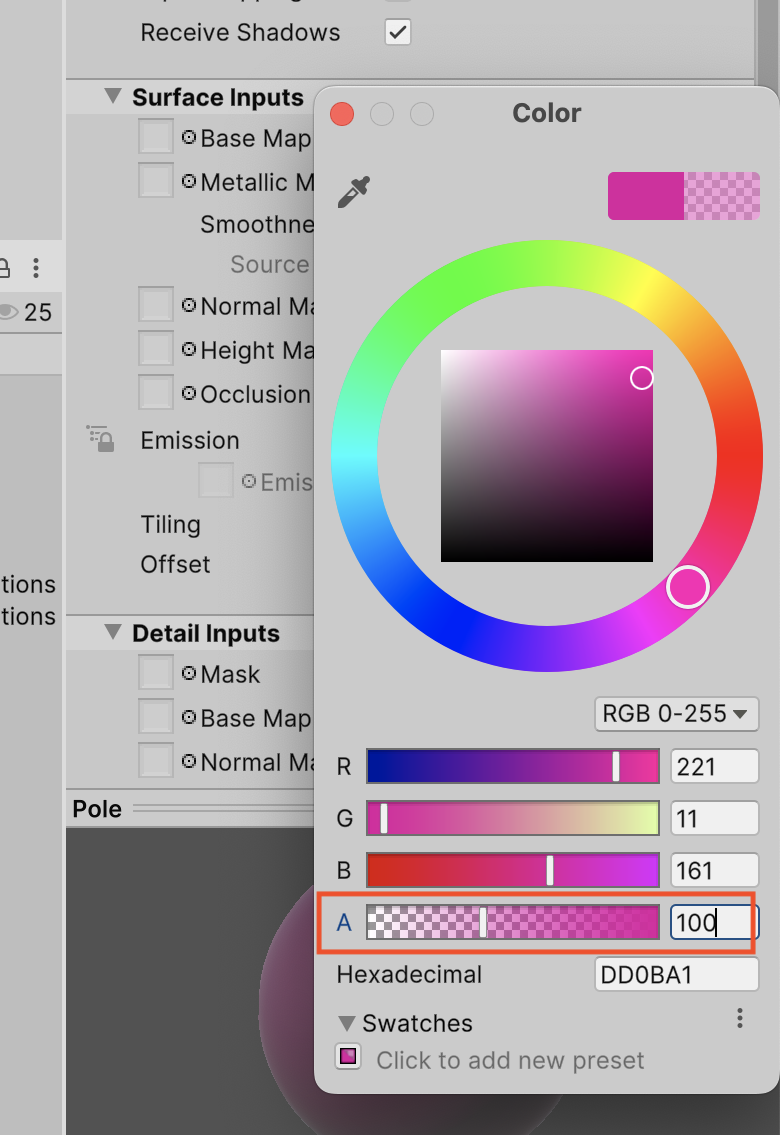Viewport: 780px width, 1135px height.
Task: Collapse the Detail Inputs section
Action: pyautogui.click(x=113, y=634)
